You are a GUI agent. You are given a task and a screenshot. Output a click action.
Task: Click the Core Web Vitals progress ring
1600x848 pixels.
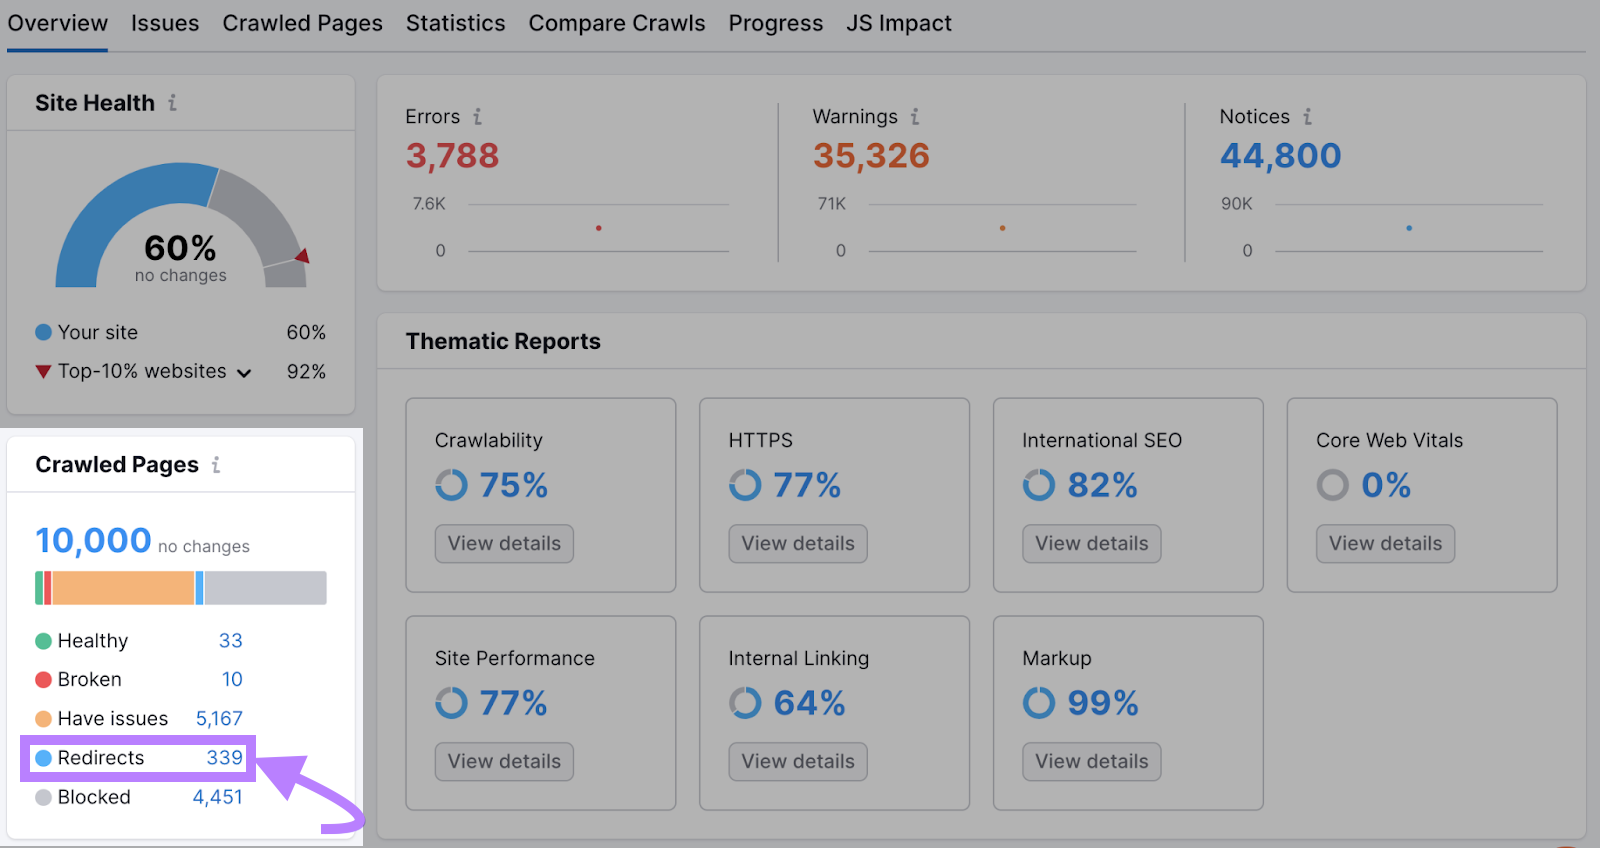click(1333, 485)
